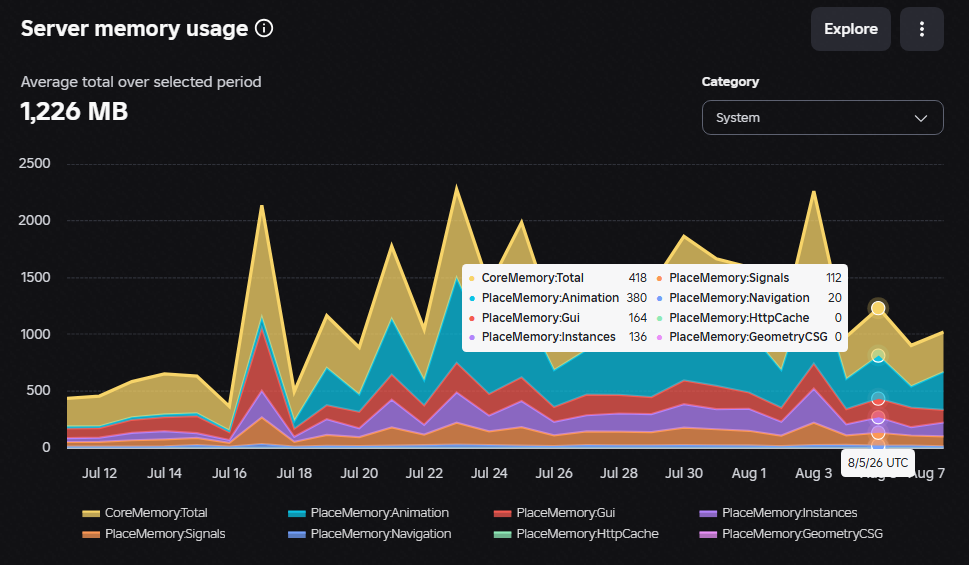Image resolution: width=969 pixels, height=565 pixels.
Task: Toggle PlaceMemory:HttpCache legend entry
Action: point(577,533)
